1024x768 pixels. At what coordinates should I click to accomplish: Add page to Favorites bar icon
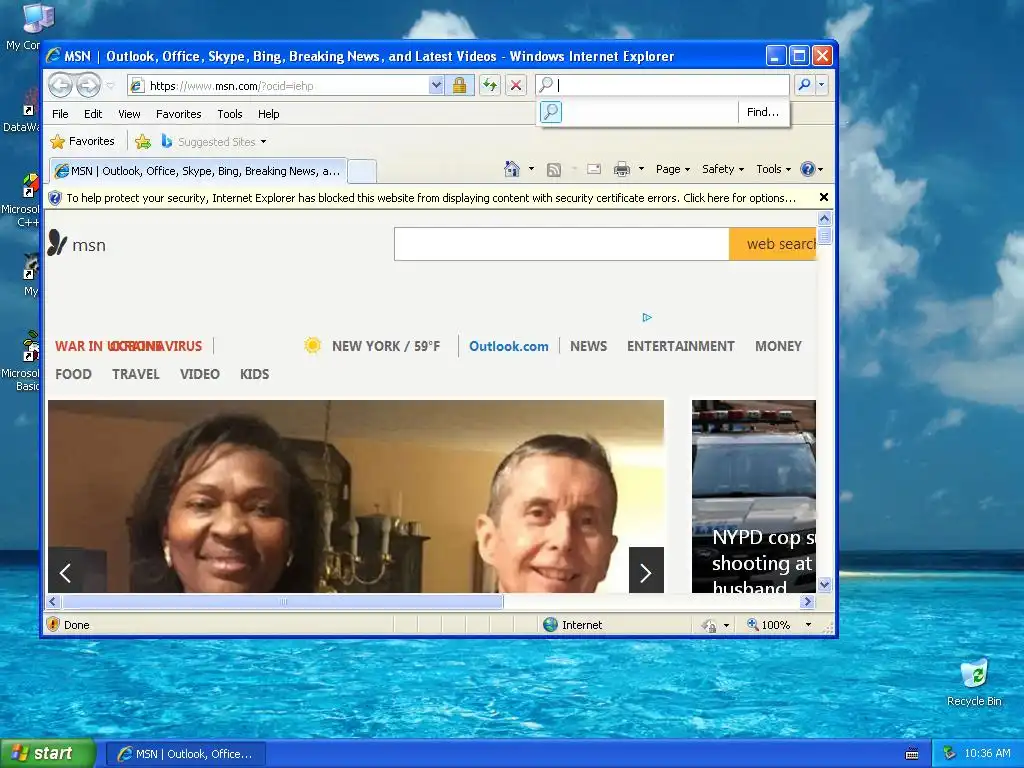[x=143, y=141]
